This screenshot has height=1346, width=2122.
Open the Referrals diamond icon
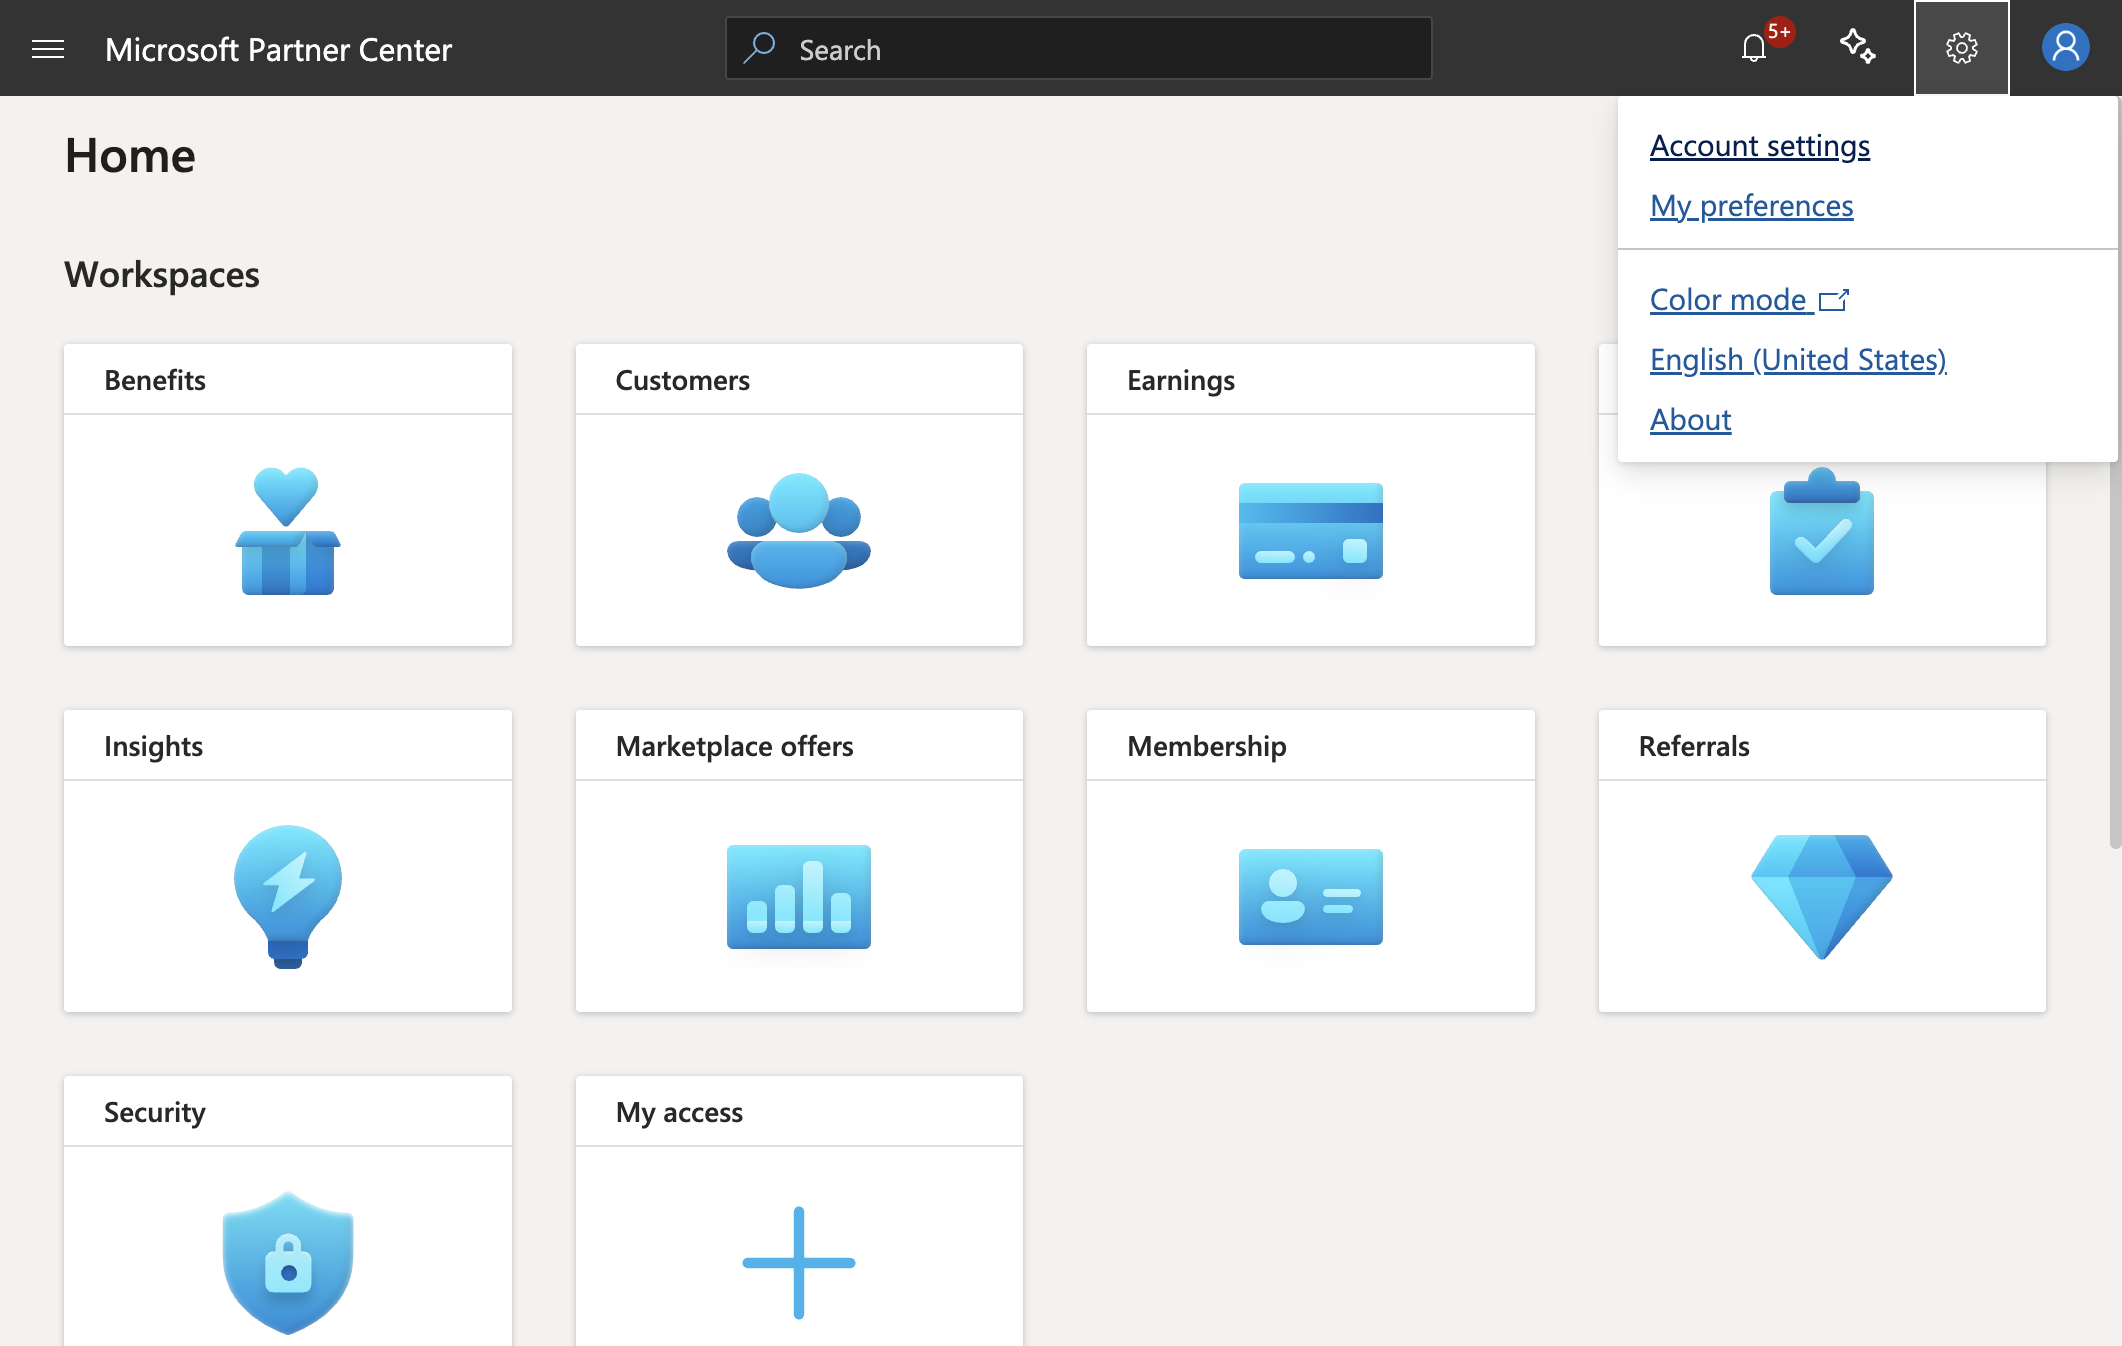1822,896
